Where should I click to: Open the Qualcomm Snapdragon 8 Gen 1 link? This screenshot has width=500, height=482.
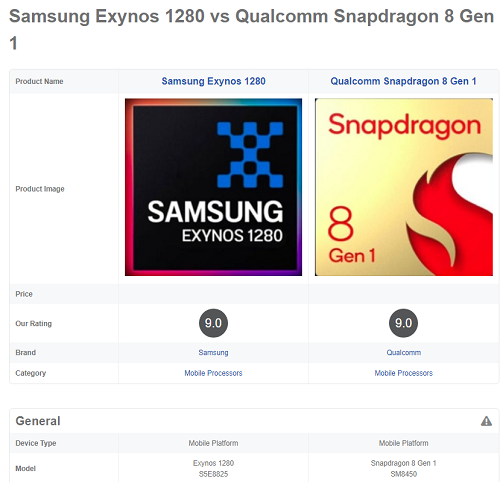[403, 81]
